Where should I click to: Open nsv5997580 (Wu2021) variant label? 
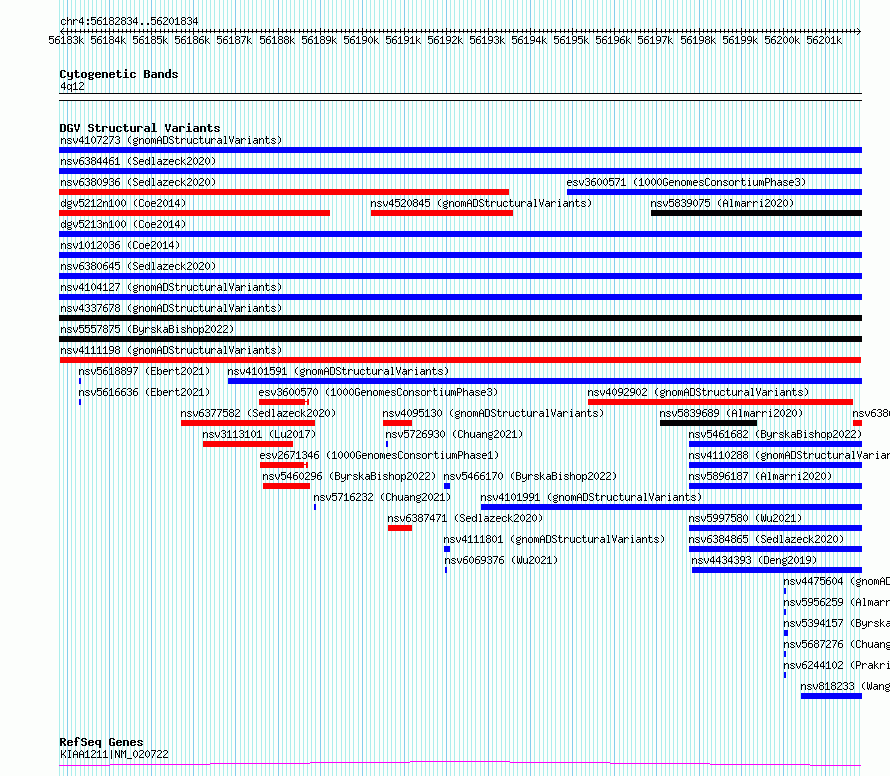(x=745, y=518)
